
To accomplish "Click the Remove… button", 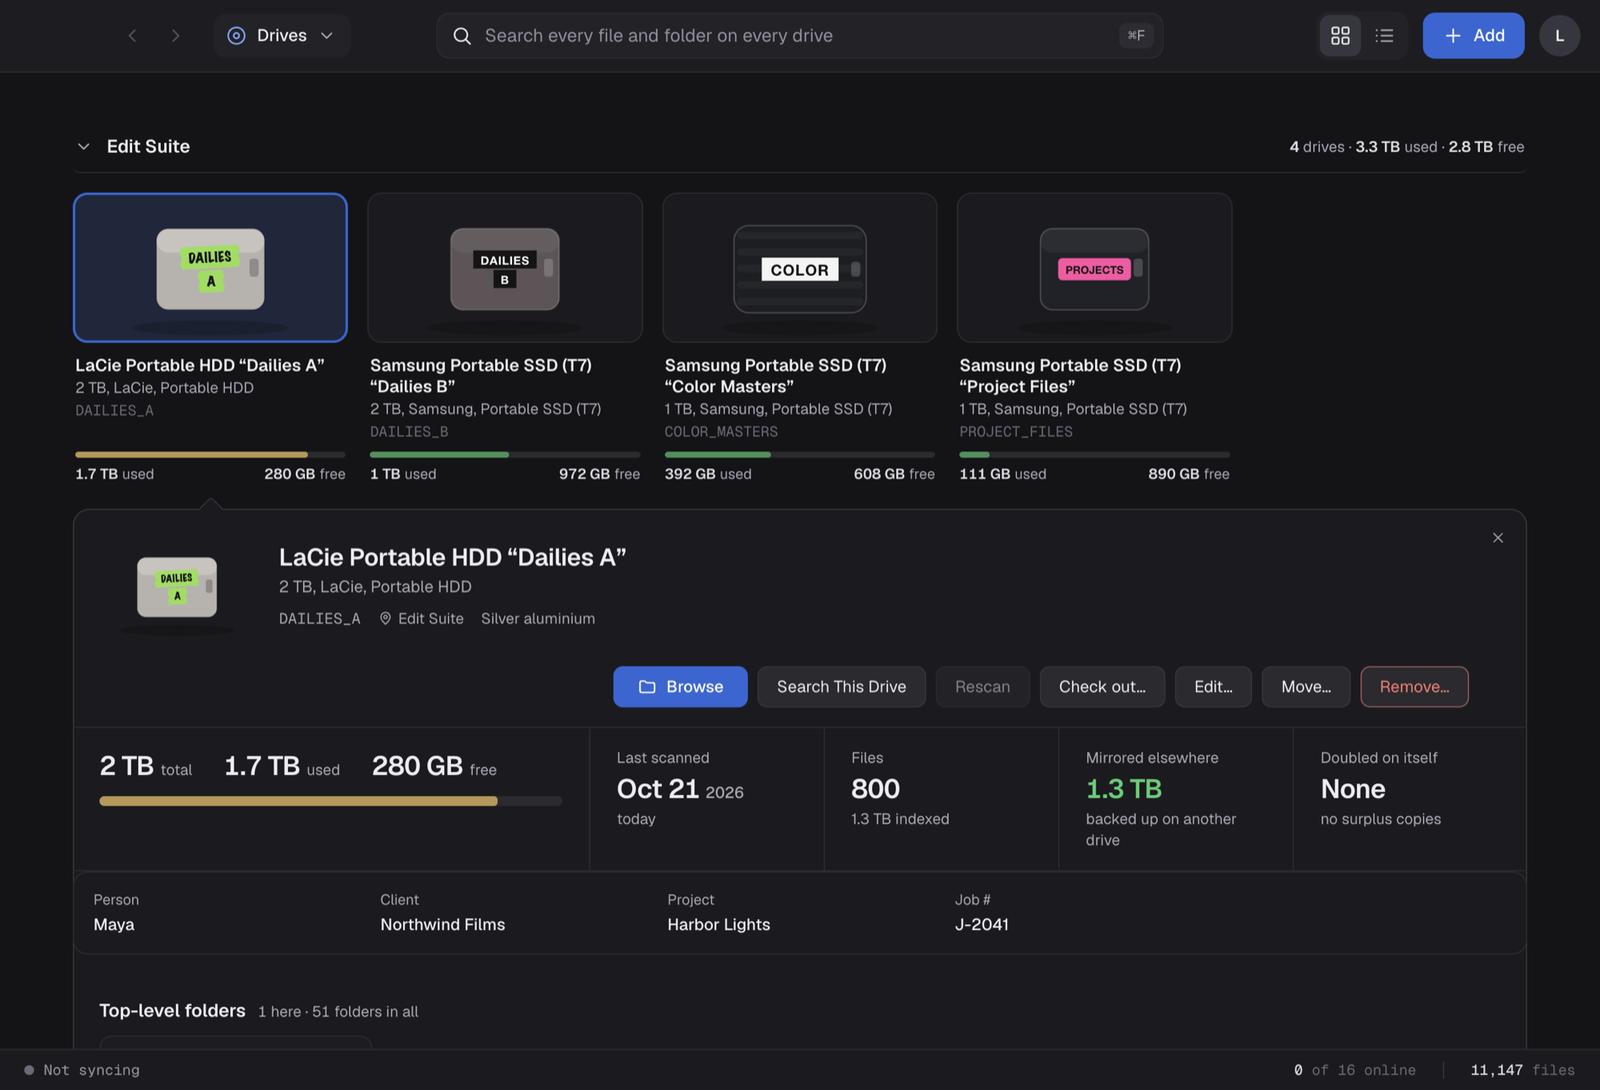I will tap(1414, 687).
